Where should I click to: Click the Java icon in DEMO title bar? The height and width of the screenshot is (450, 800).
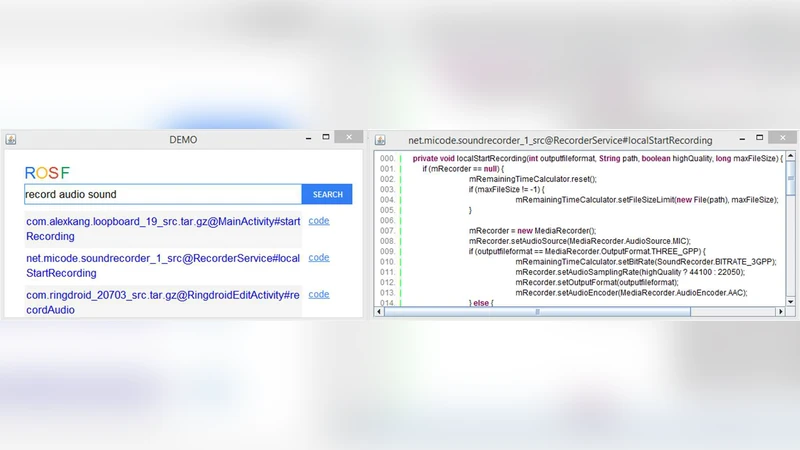11,139
